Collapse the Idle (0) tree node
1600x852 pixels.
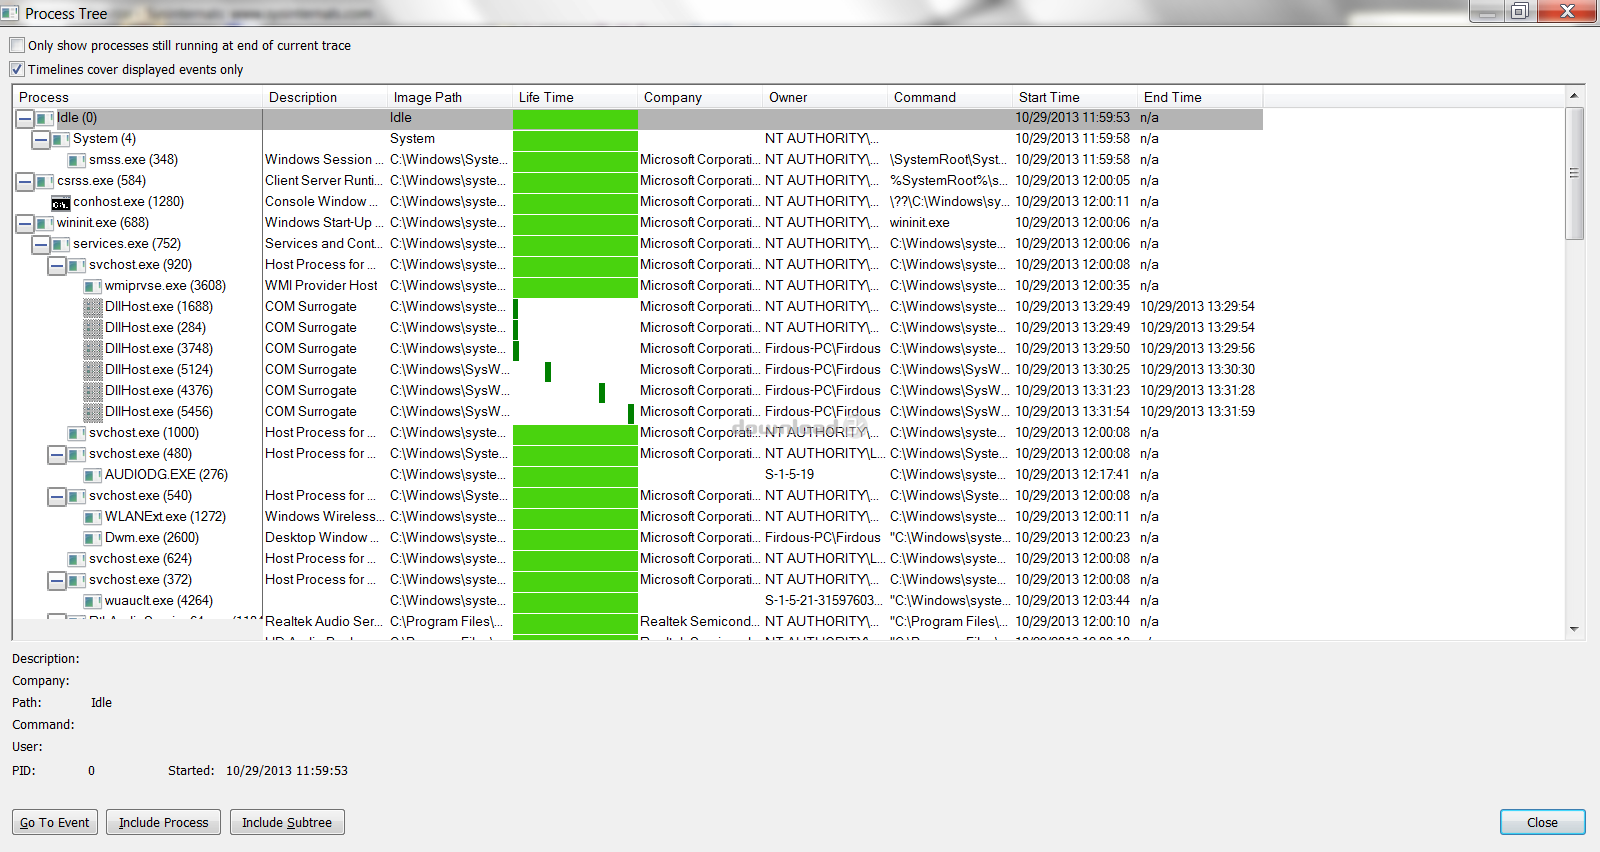click(x=25, y=118)
